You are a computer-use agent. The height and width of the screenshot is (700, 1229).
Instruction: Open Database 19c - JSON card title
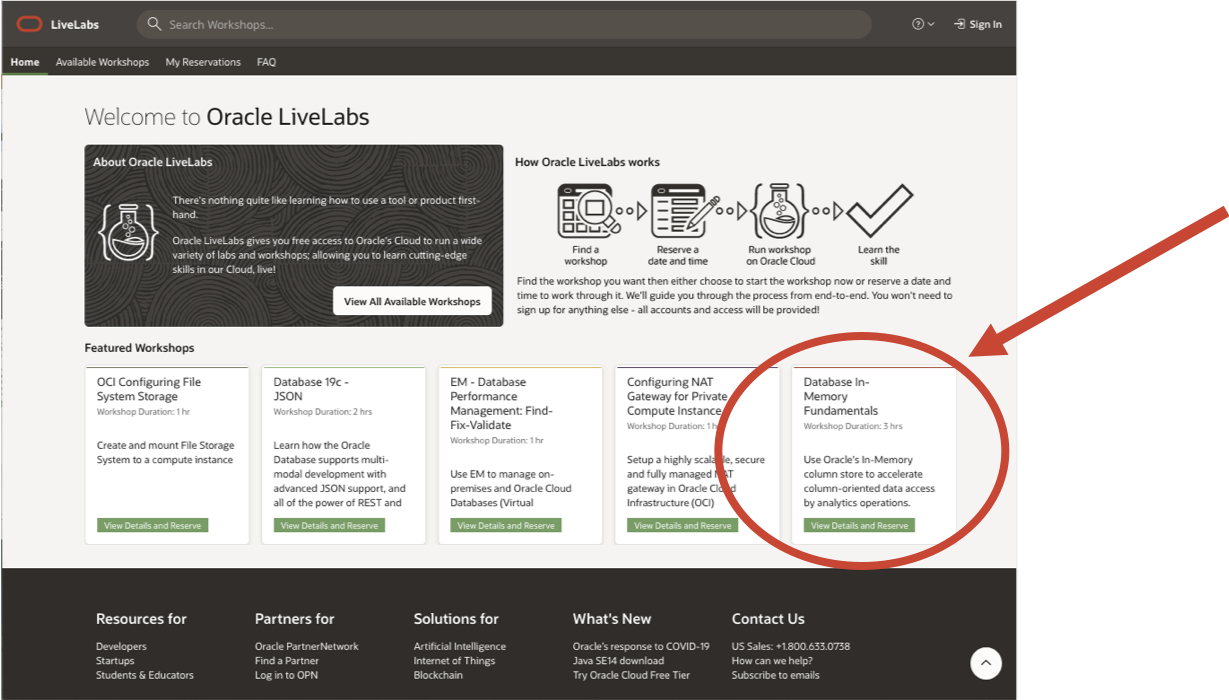click(311, 389)
